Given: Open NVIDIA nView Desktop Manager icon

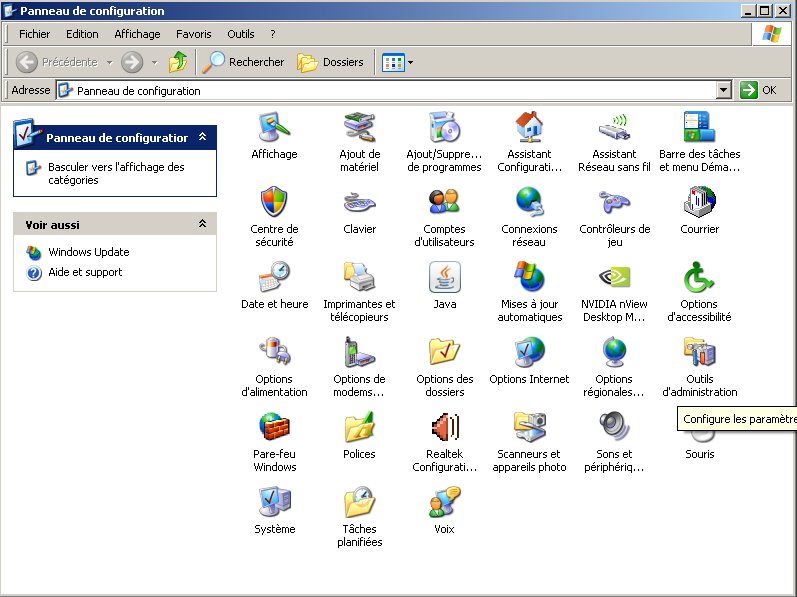Looking at the screenshot, I should (x=614, y=277).
